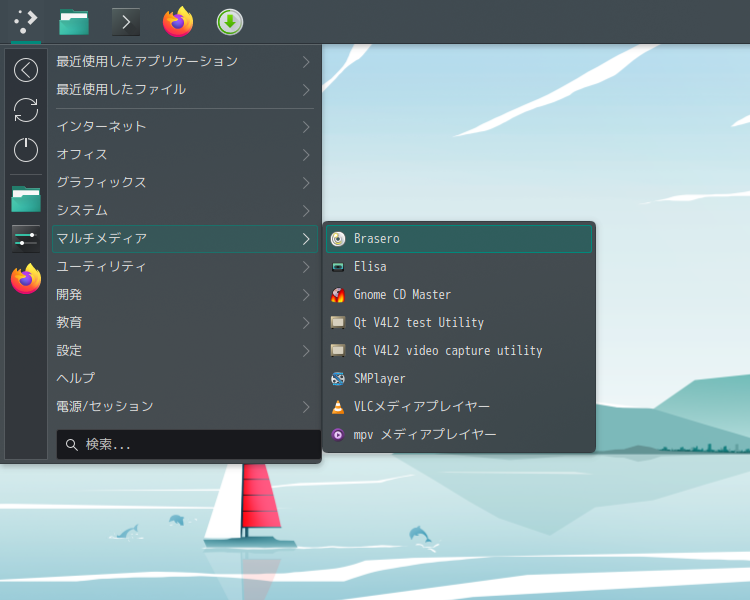Click the インターネット label
750x600 pixels.
(x=101, y=127)
